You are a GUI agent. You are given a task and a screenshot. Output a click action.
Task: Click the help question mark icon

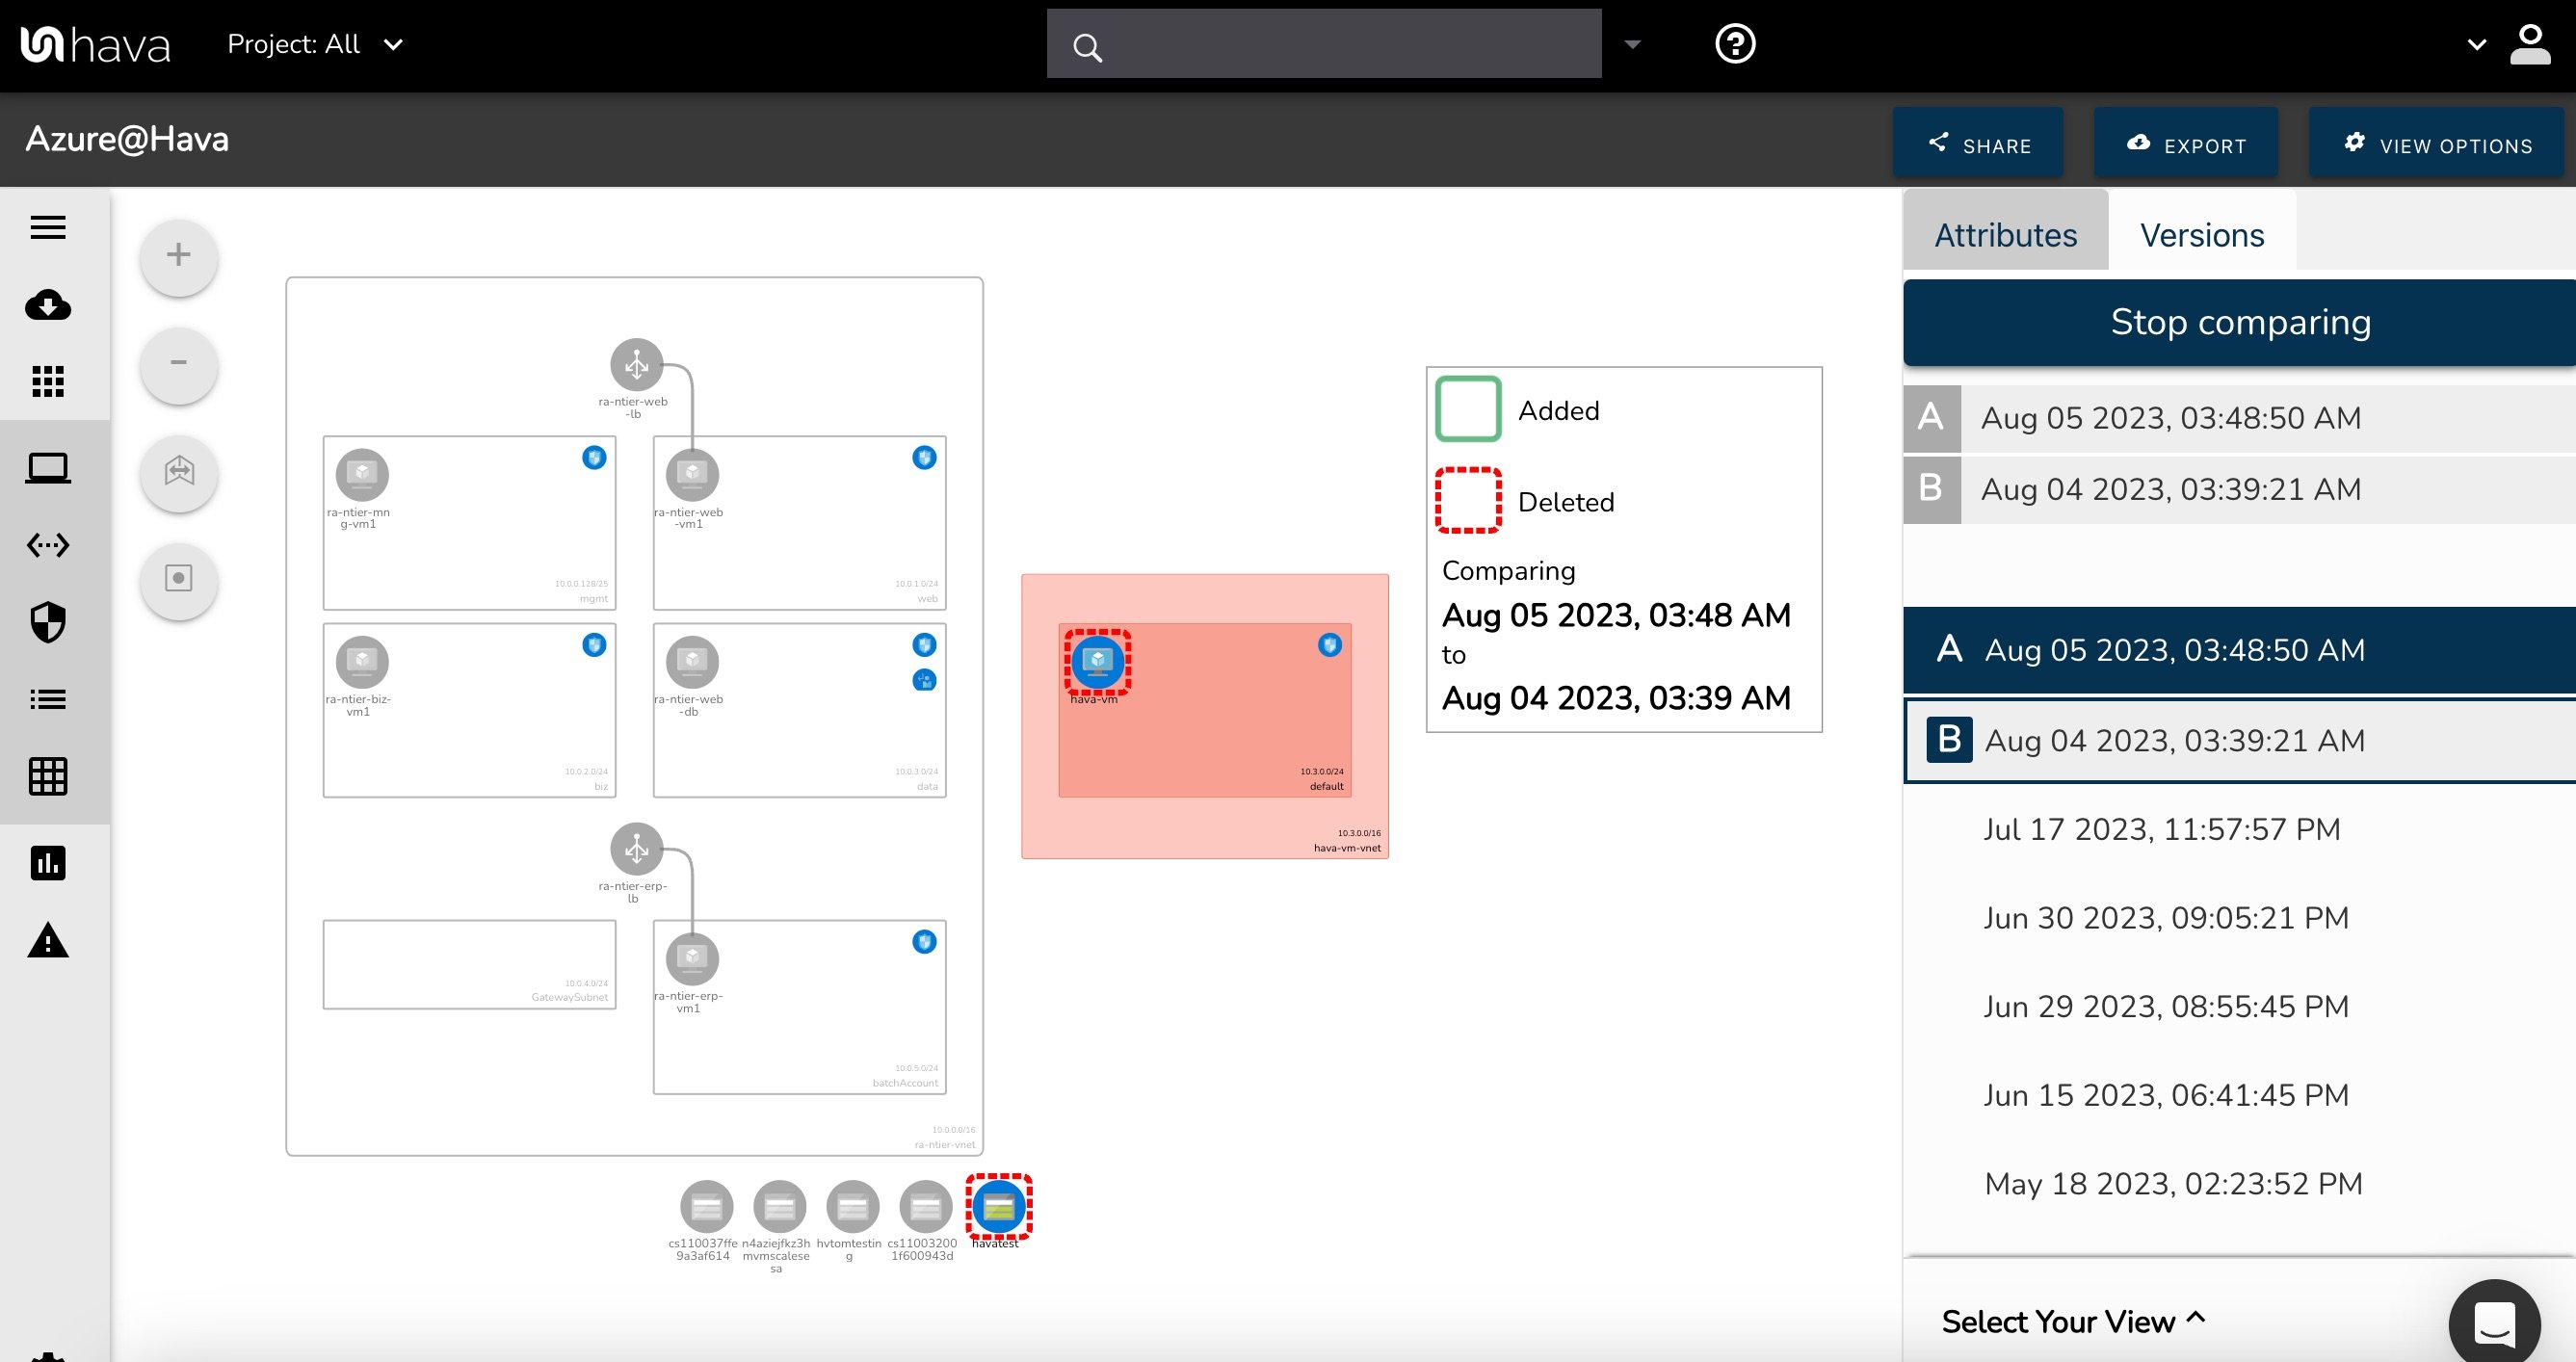click(x=1735, y=43)
